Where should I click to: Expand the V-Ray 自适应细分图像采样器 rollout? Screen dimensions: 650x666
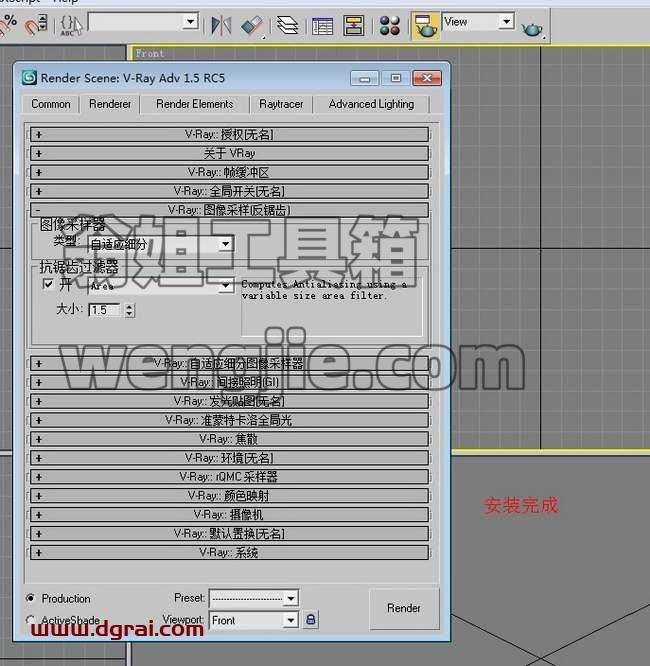point(229,364)
